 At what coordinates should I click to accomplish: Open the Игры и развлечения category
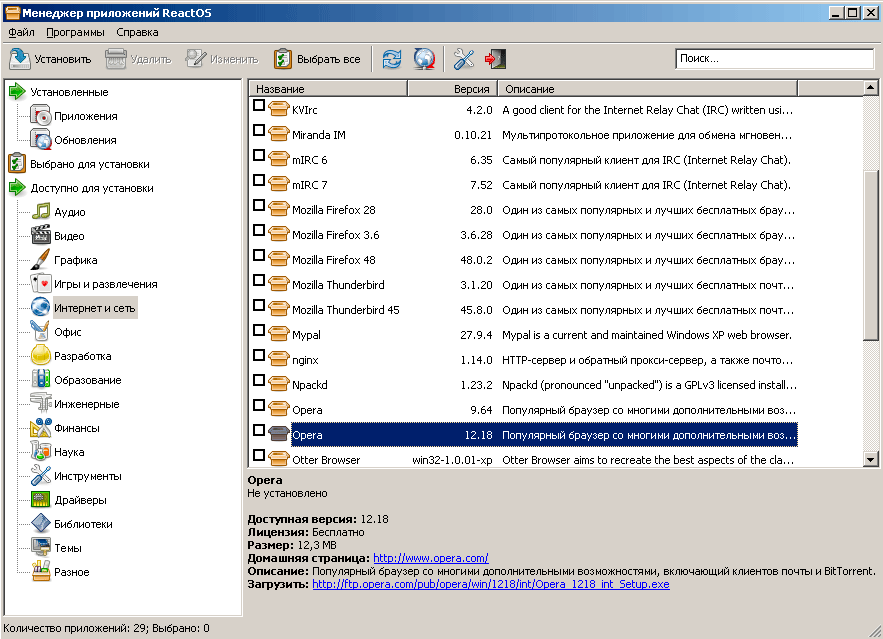[x=105, y=284]
